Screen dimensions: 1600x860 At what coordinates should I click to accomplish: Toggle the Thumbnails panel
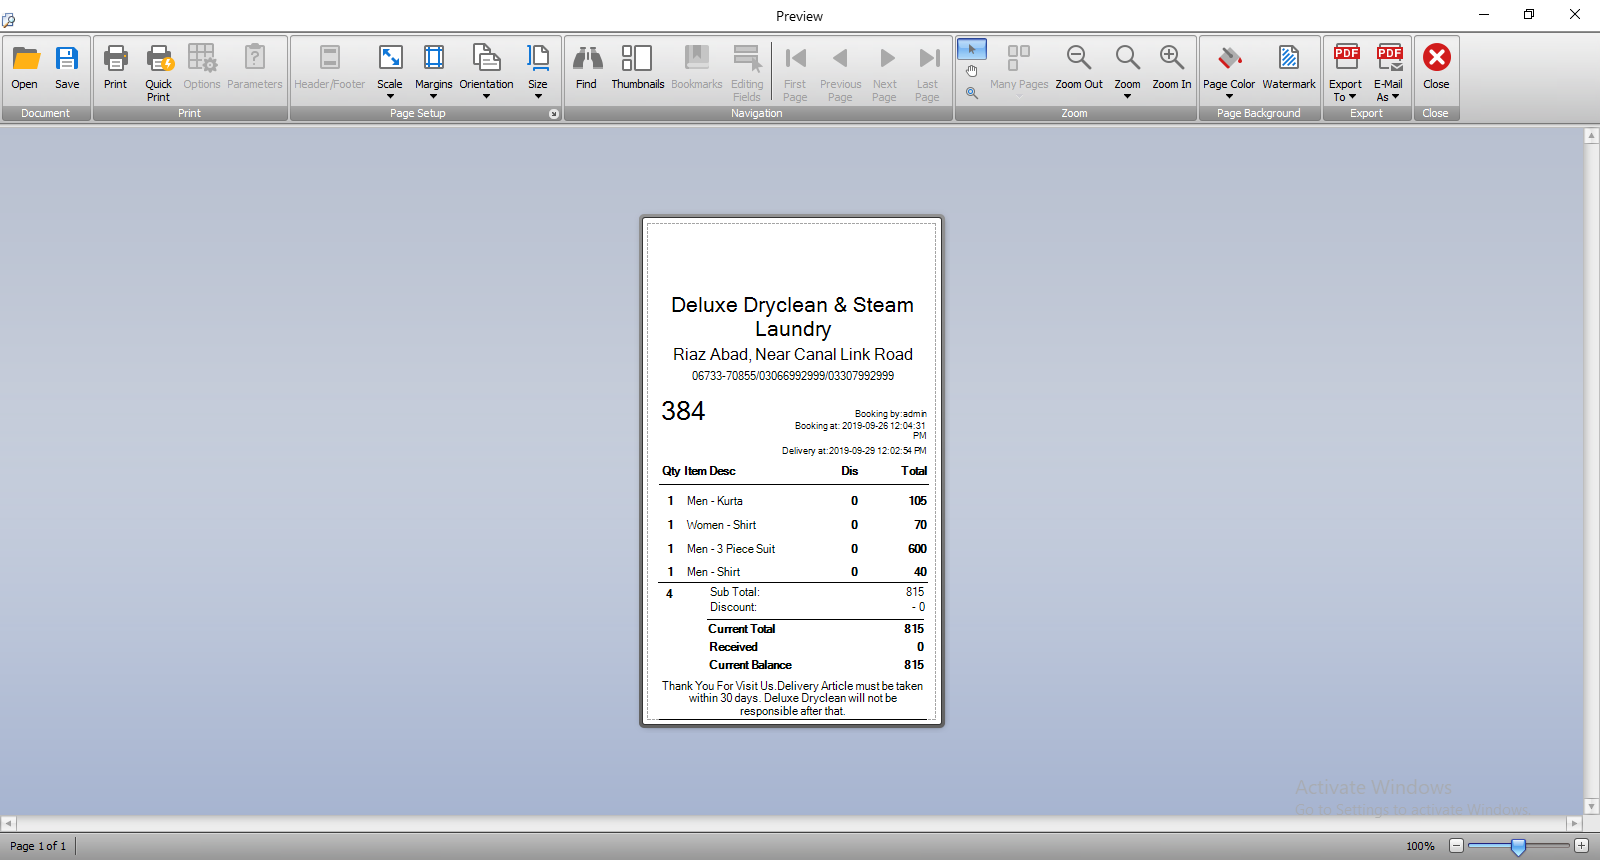point(637,68)
